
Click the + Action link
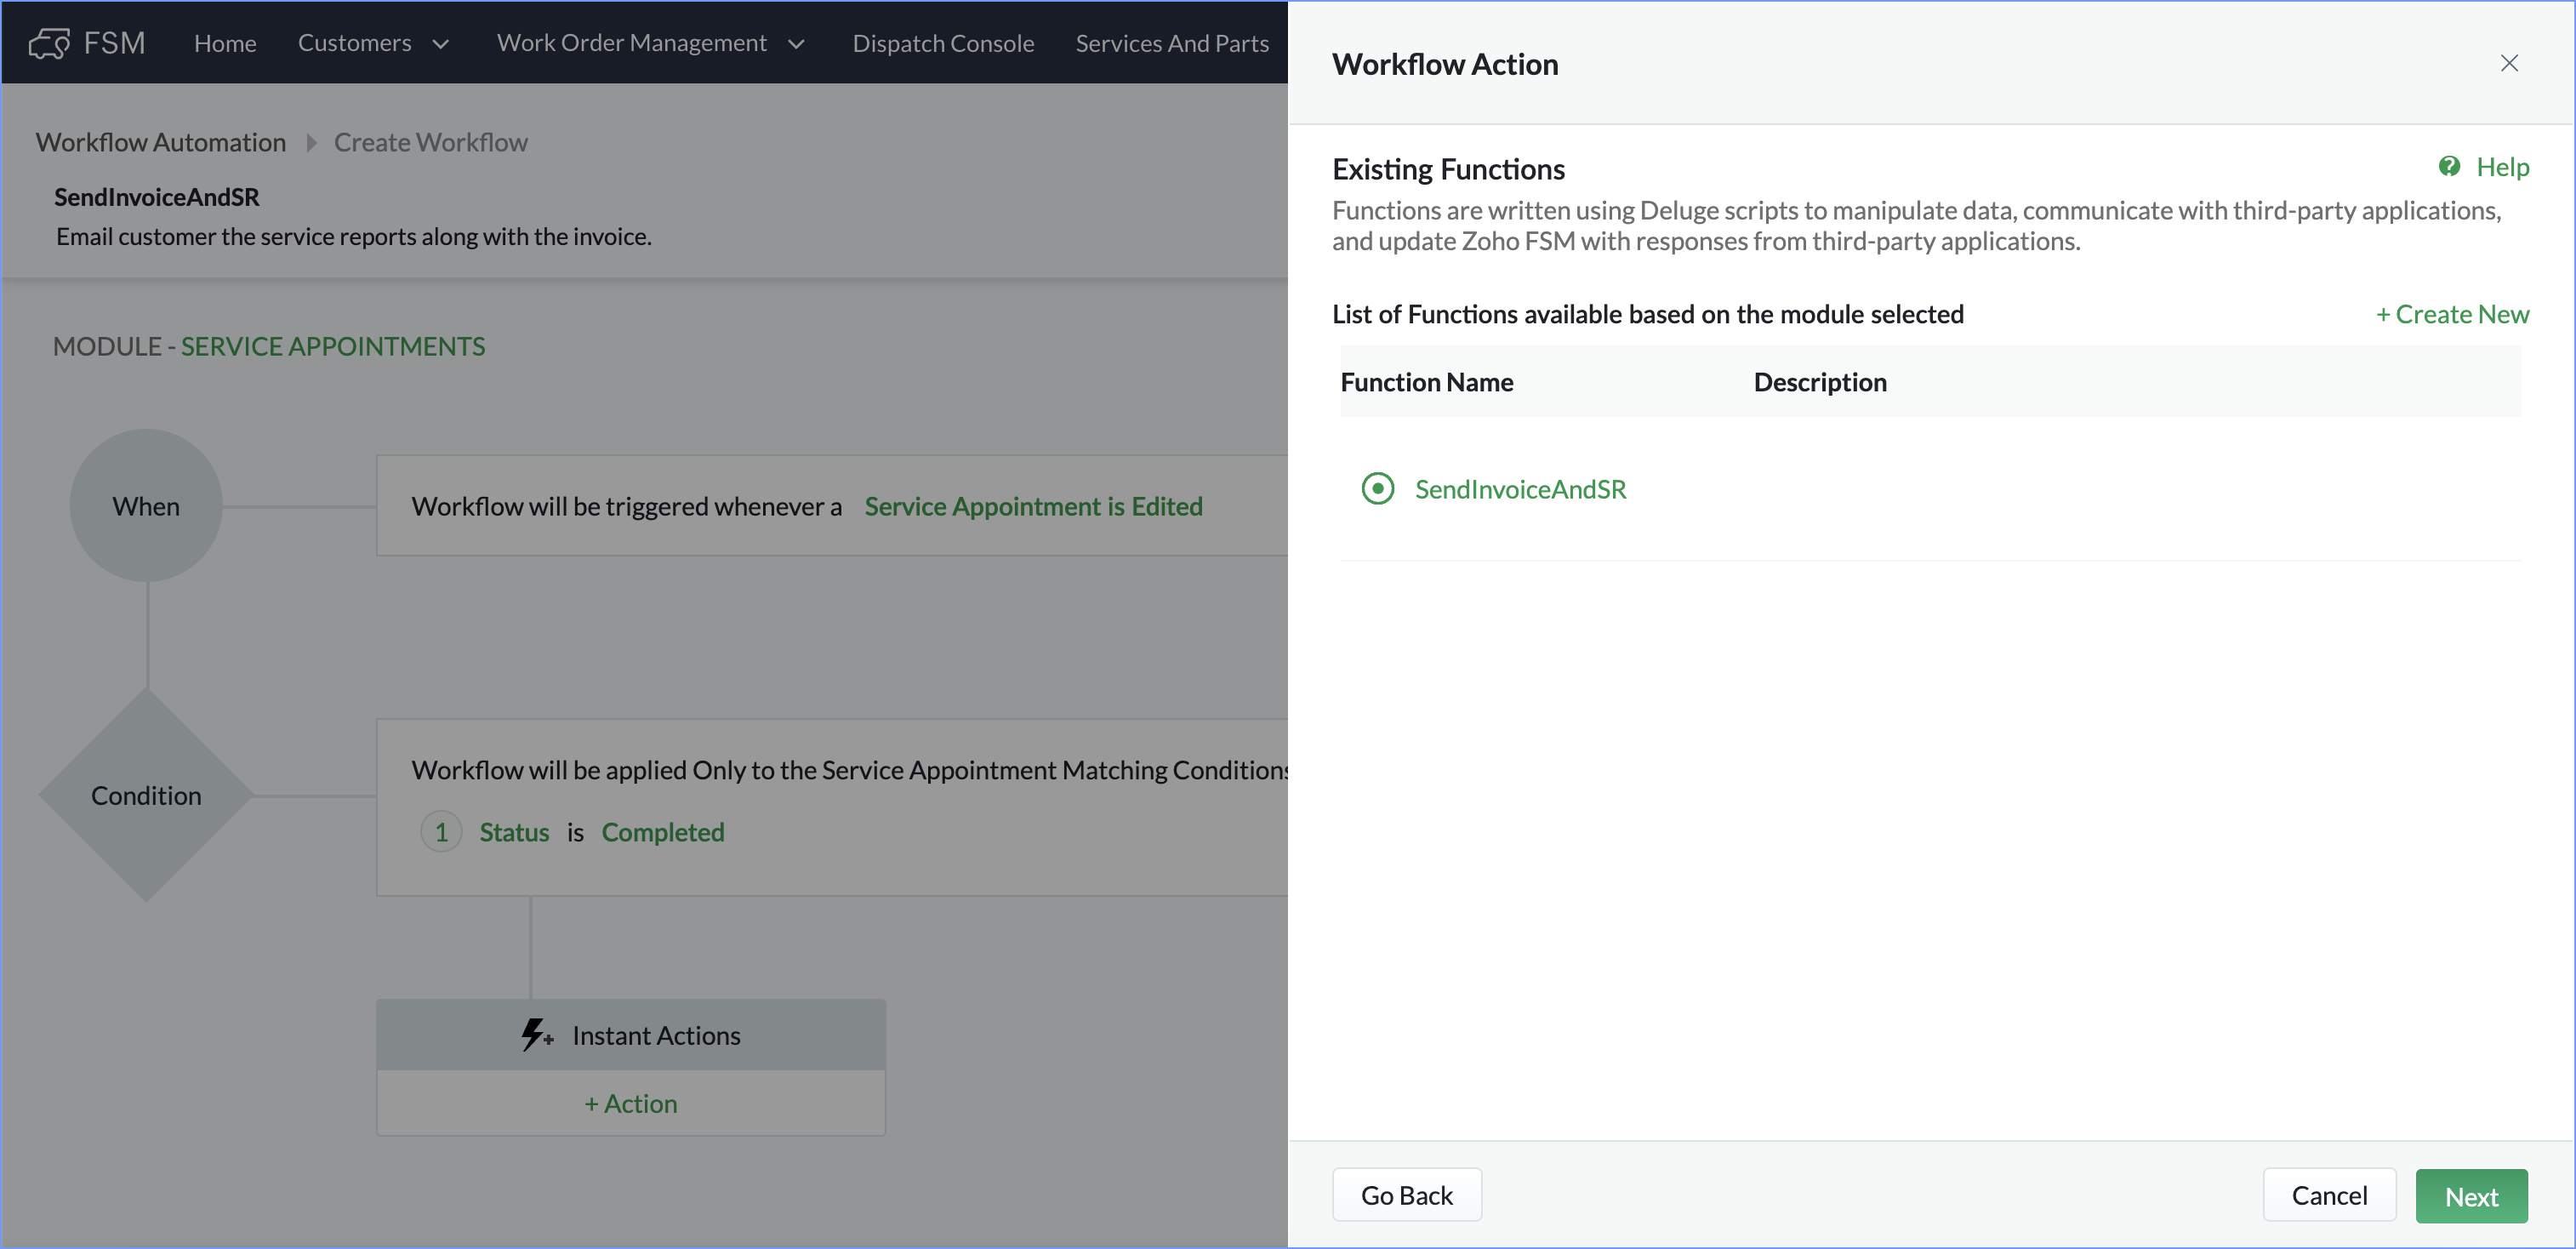coord(631,1103)
